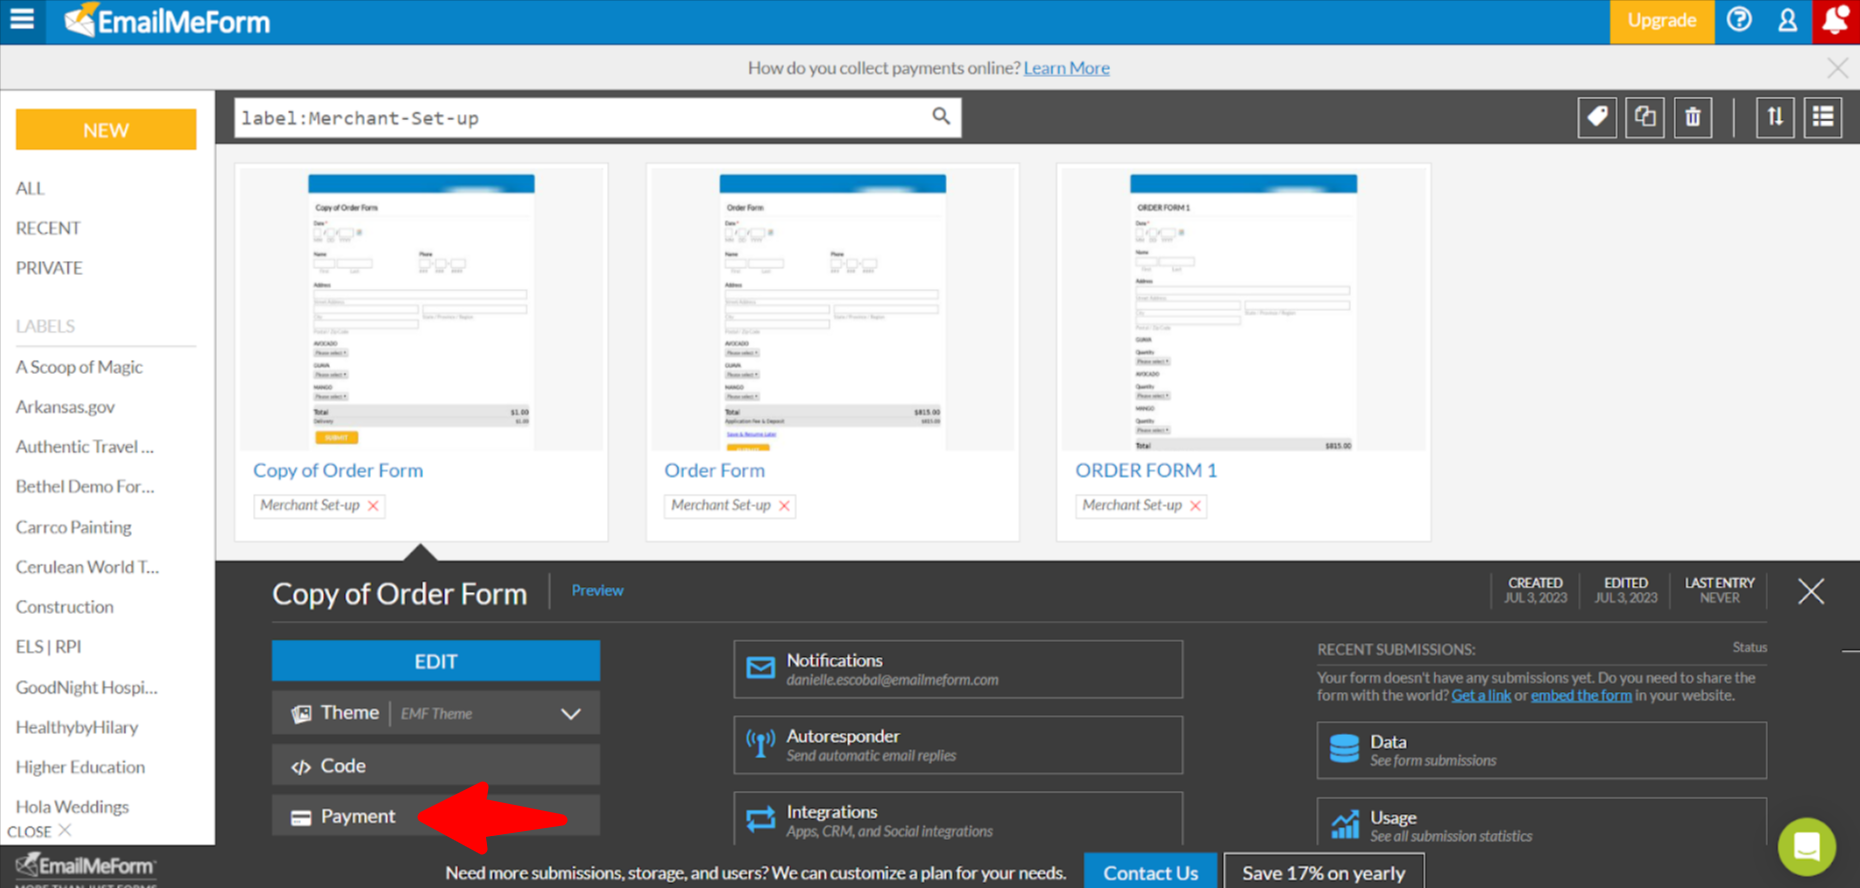The width and height of the screenshot is (1860, 888).
Task: Click the Get a link hyperlink
Action: [1481, 695]
